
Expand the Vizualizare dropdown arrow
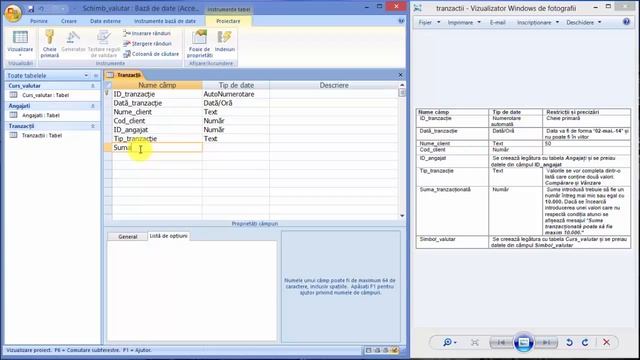pos(20,55)
